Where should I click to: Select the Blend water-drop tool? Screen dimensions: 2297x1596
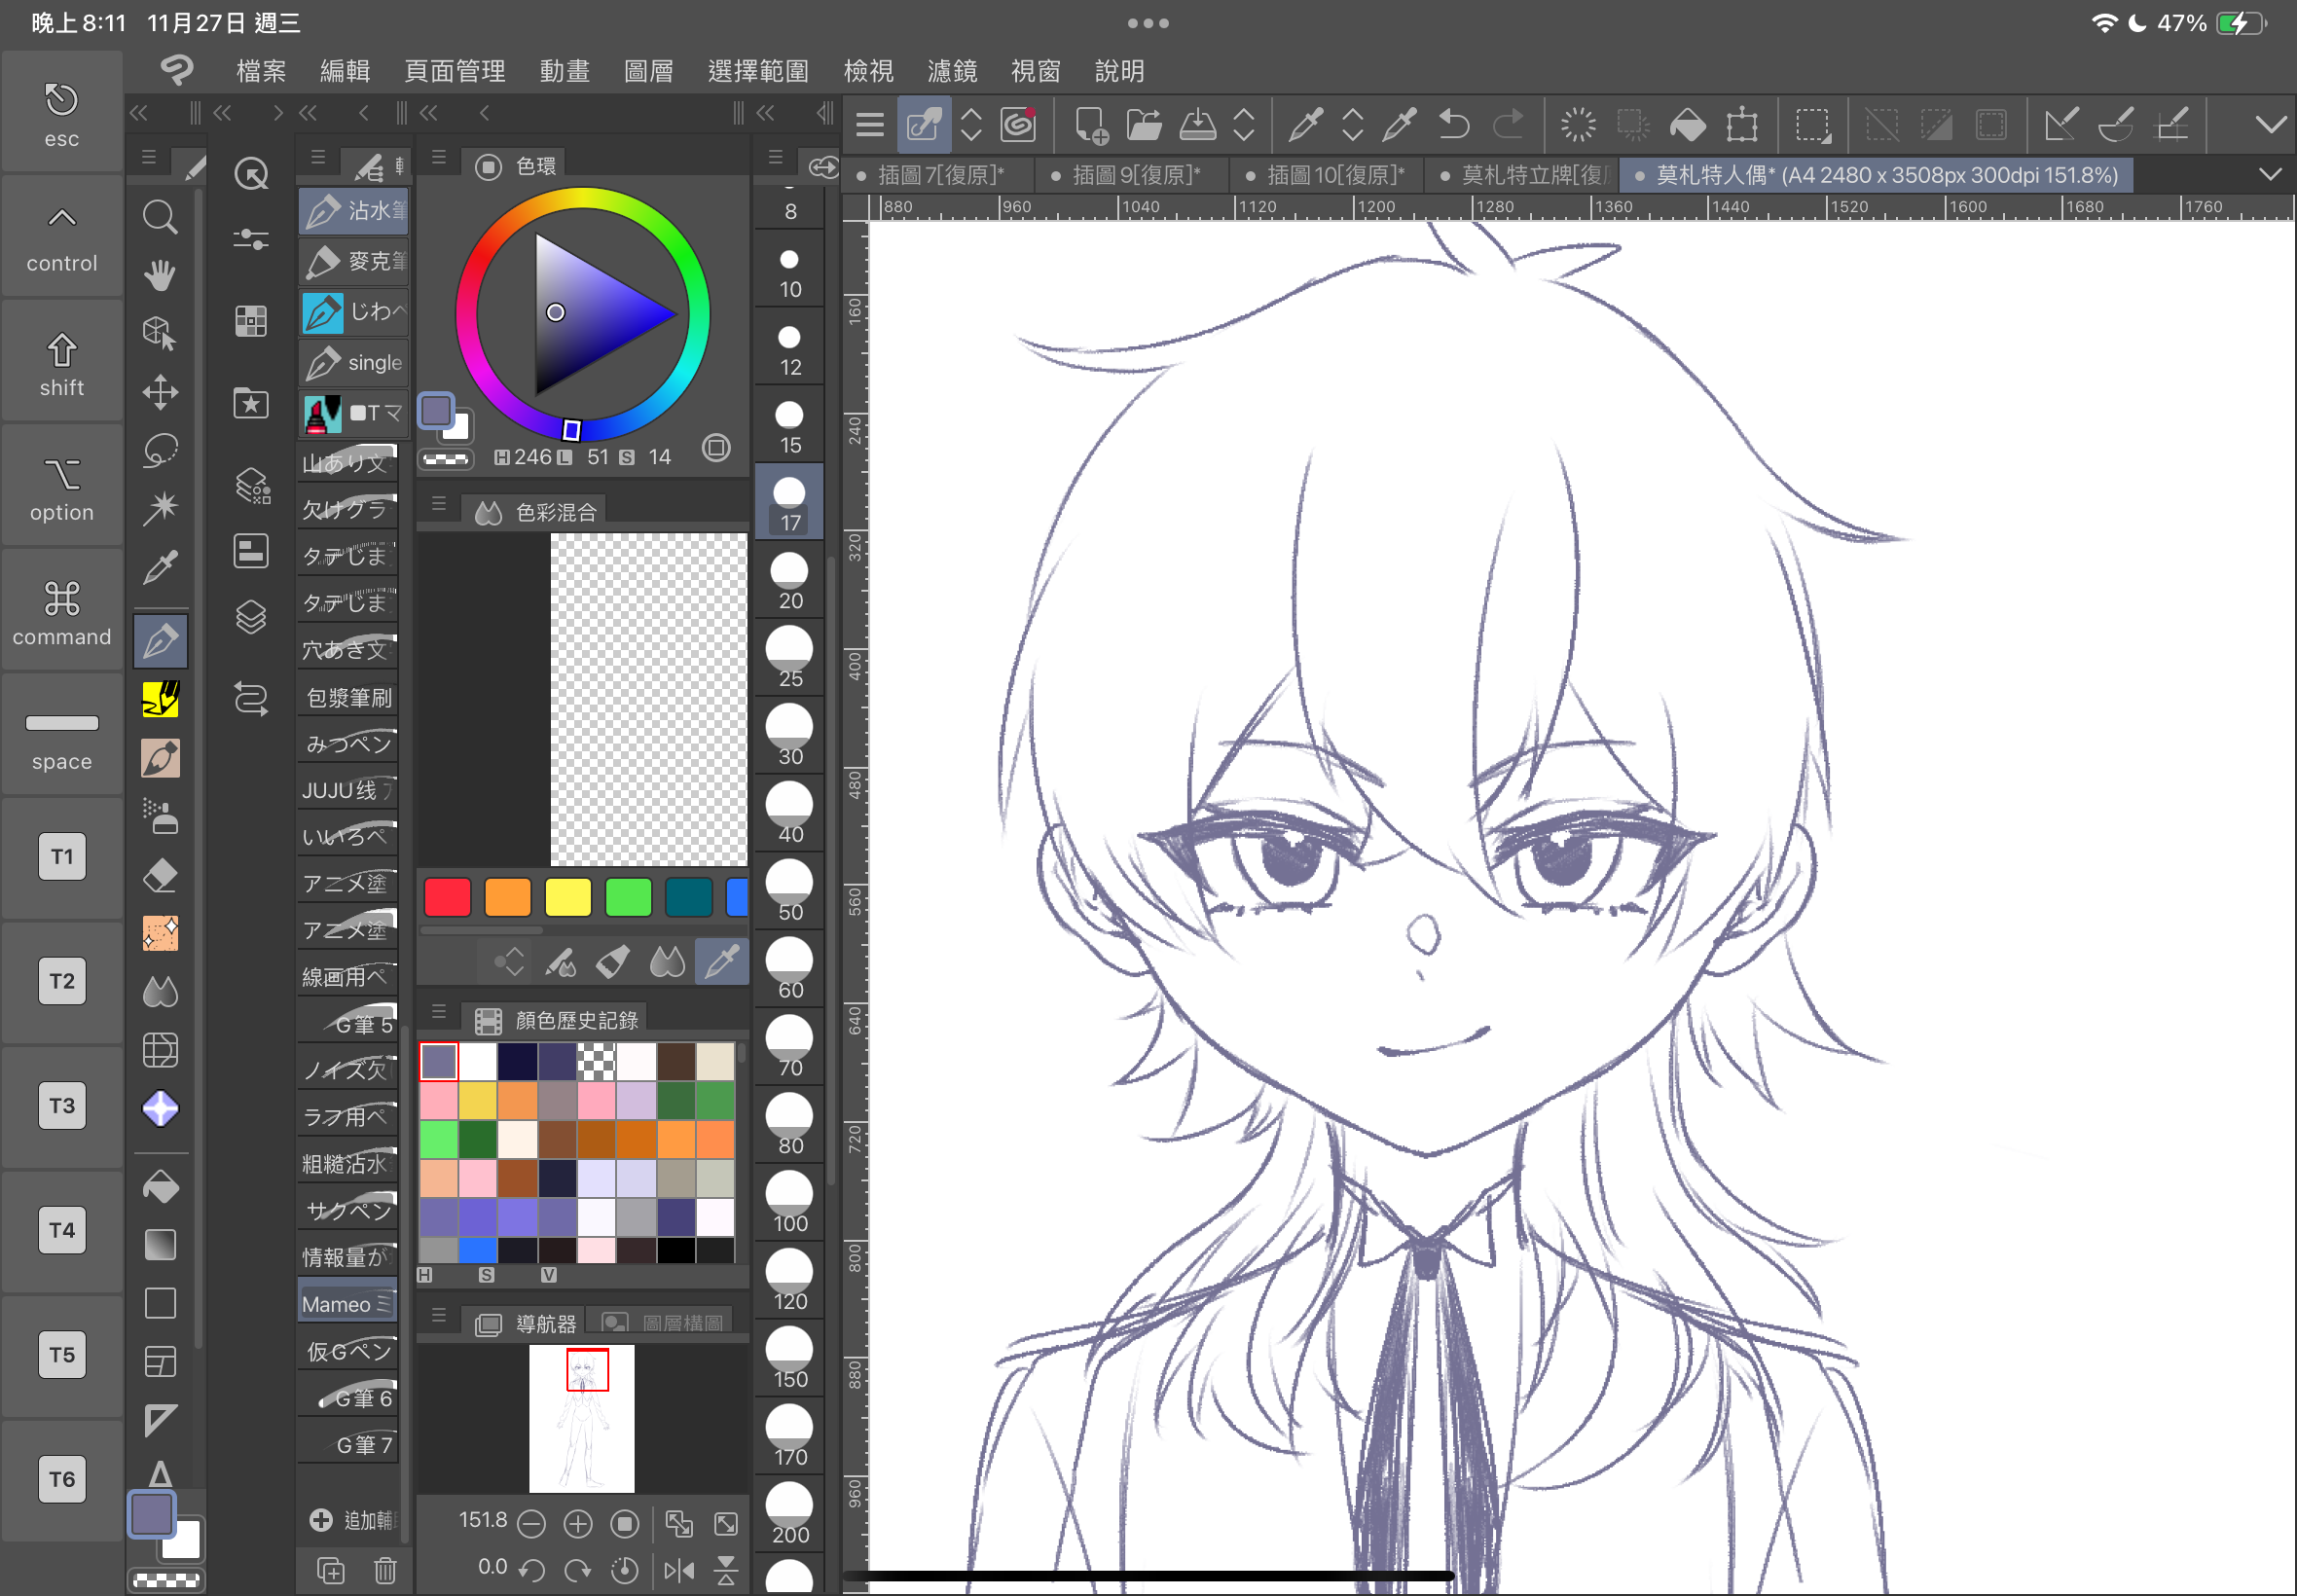[160, 991]
